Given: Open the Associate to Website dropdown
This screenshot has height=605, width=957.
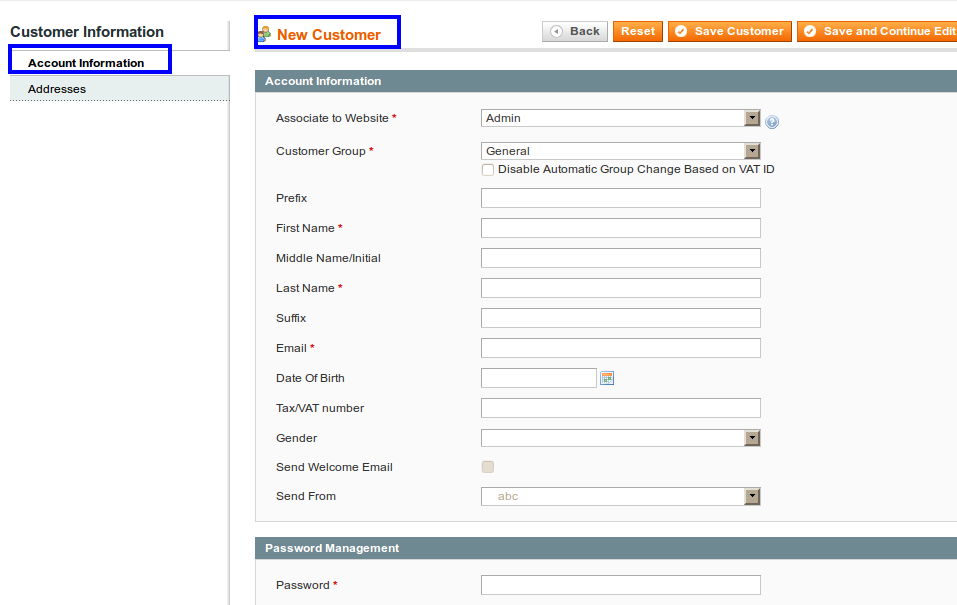Looking at the screenshot, I should 620,118.
